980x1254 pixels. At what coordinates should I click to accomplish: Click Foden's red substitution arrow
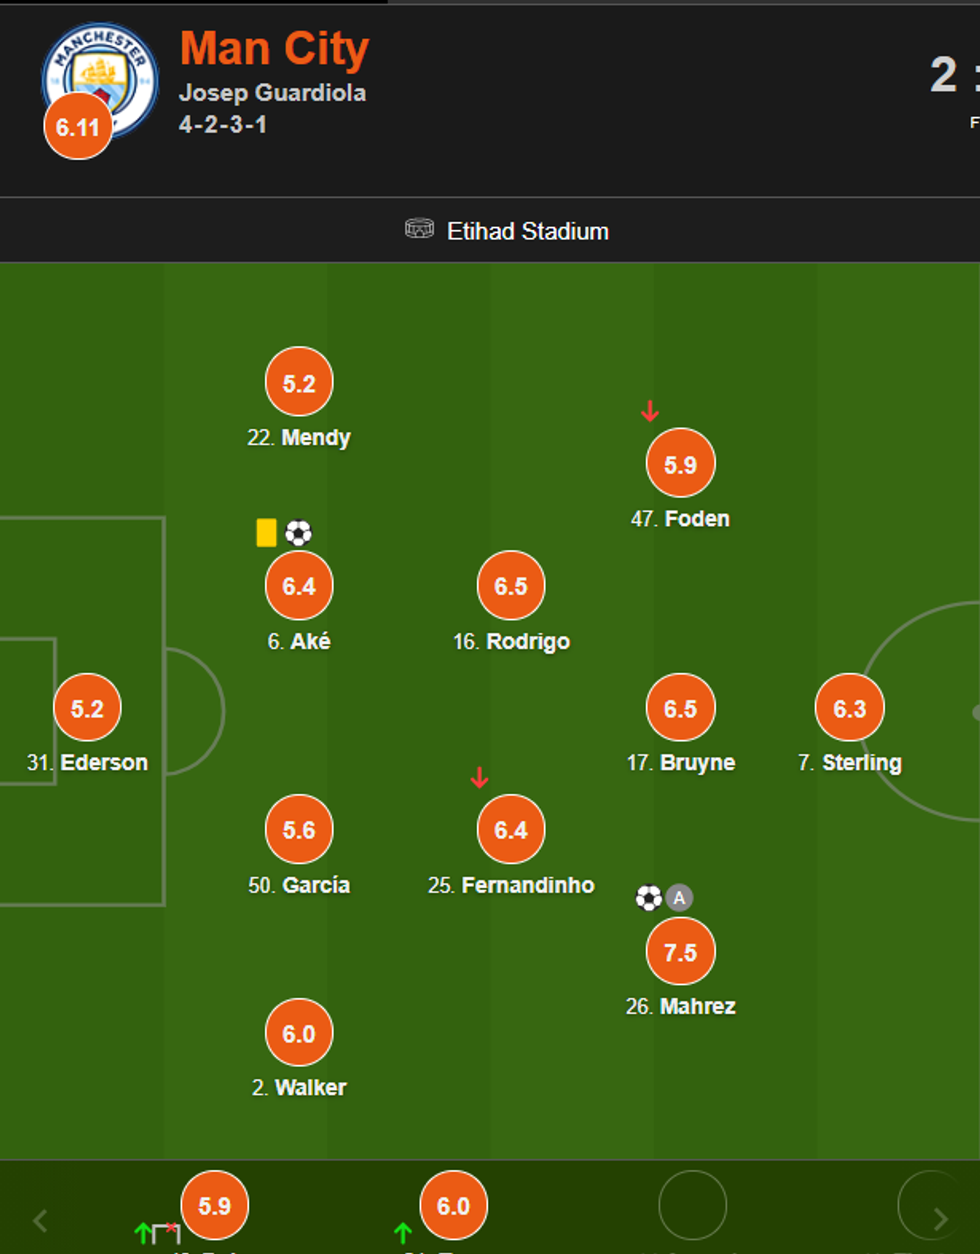pyautogui.click(x=650, y=411)
